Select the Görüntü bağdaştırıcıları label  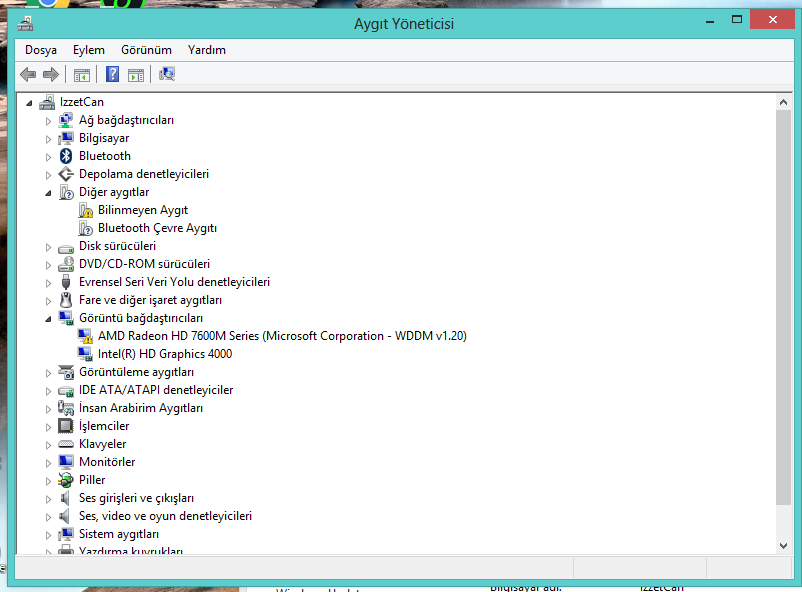[141, 318]
